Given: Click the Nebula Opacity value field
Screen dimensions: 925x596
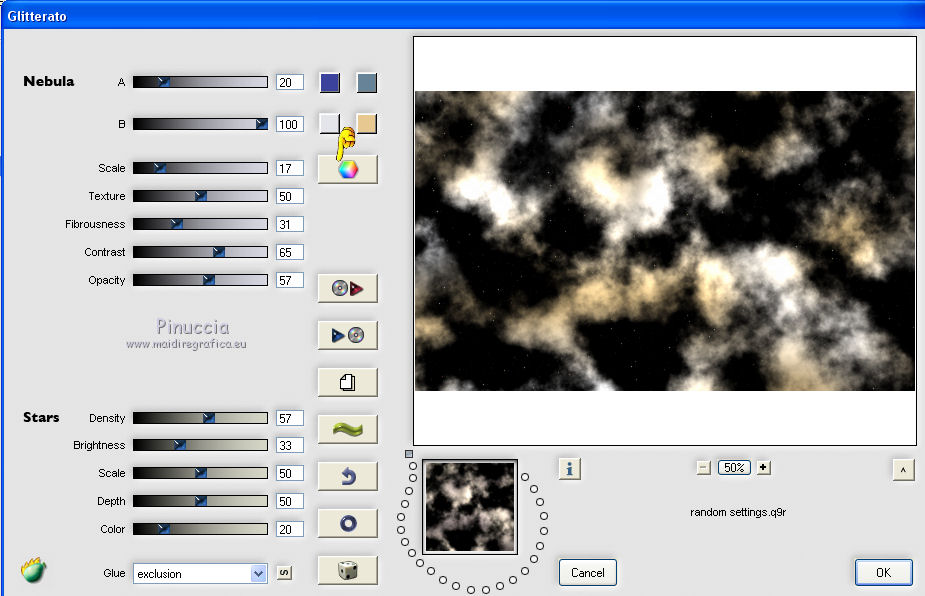Looking at the screenshot, I should tap(290, 280).
